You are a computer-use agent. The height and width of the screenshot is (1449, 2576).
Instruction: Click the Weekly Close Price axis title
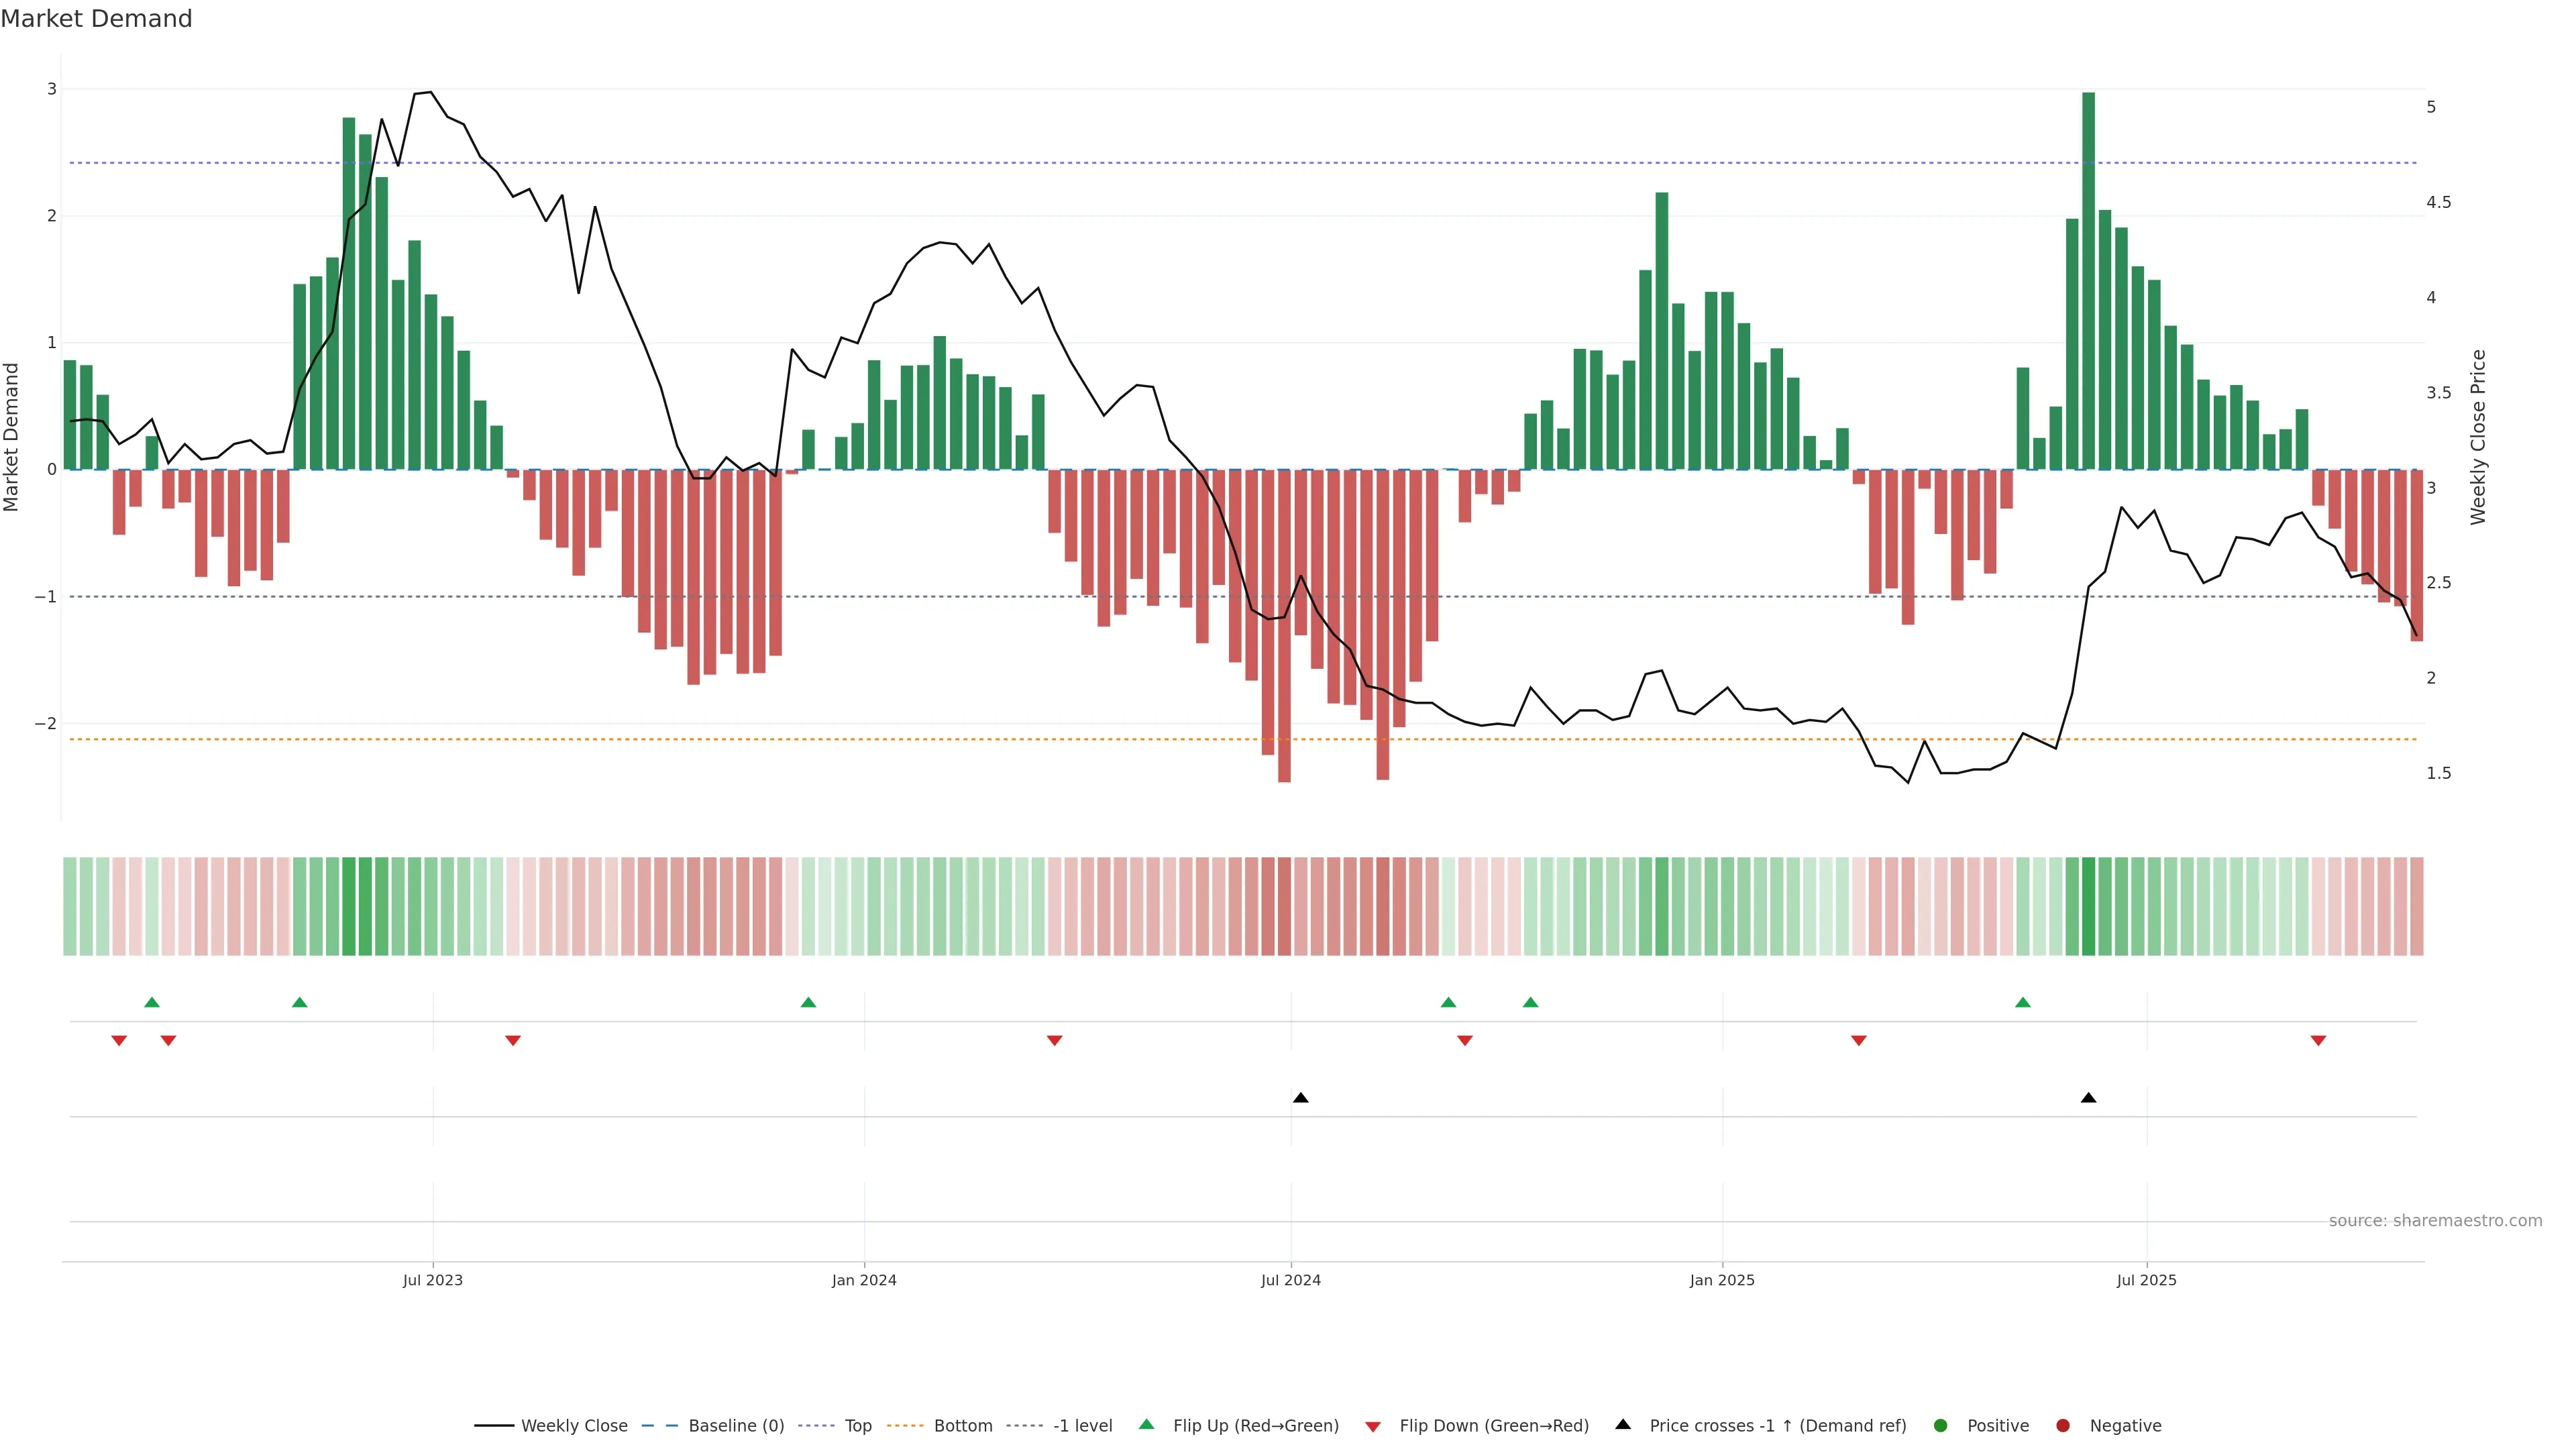(2477, 437)
